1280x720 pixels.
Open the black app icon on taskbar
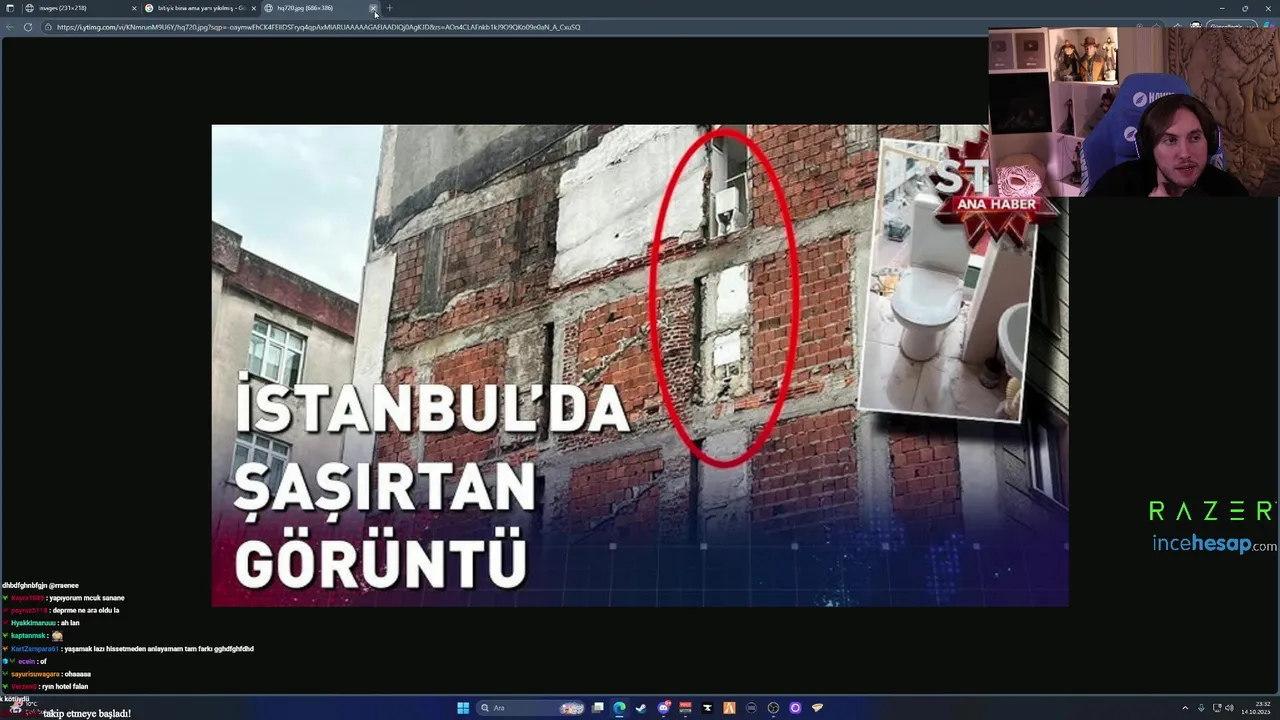[x=707, y=708]
